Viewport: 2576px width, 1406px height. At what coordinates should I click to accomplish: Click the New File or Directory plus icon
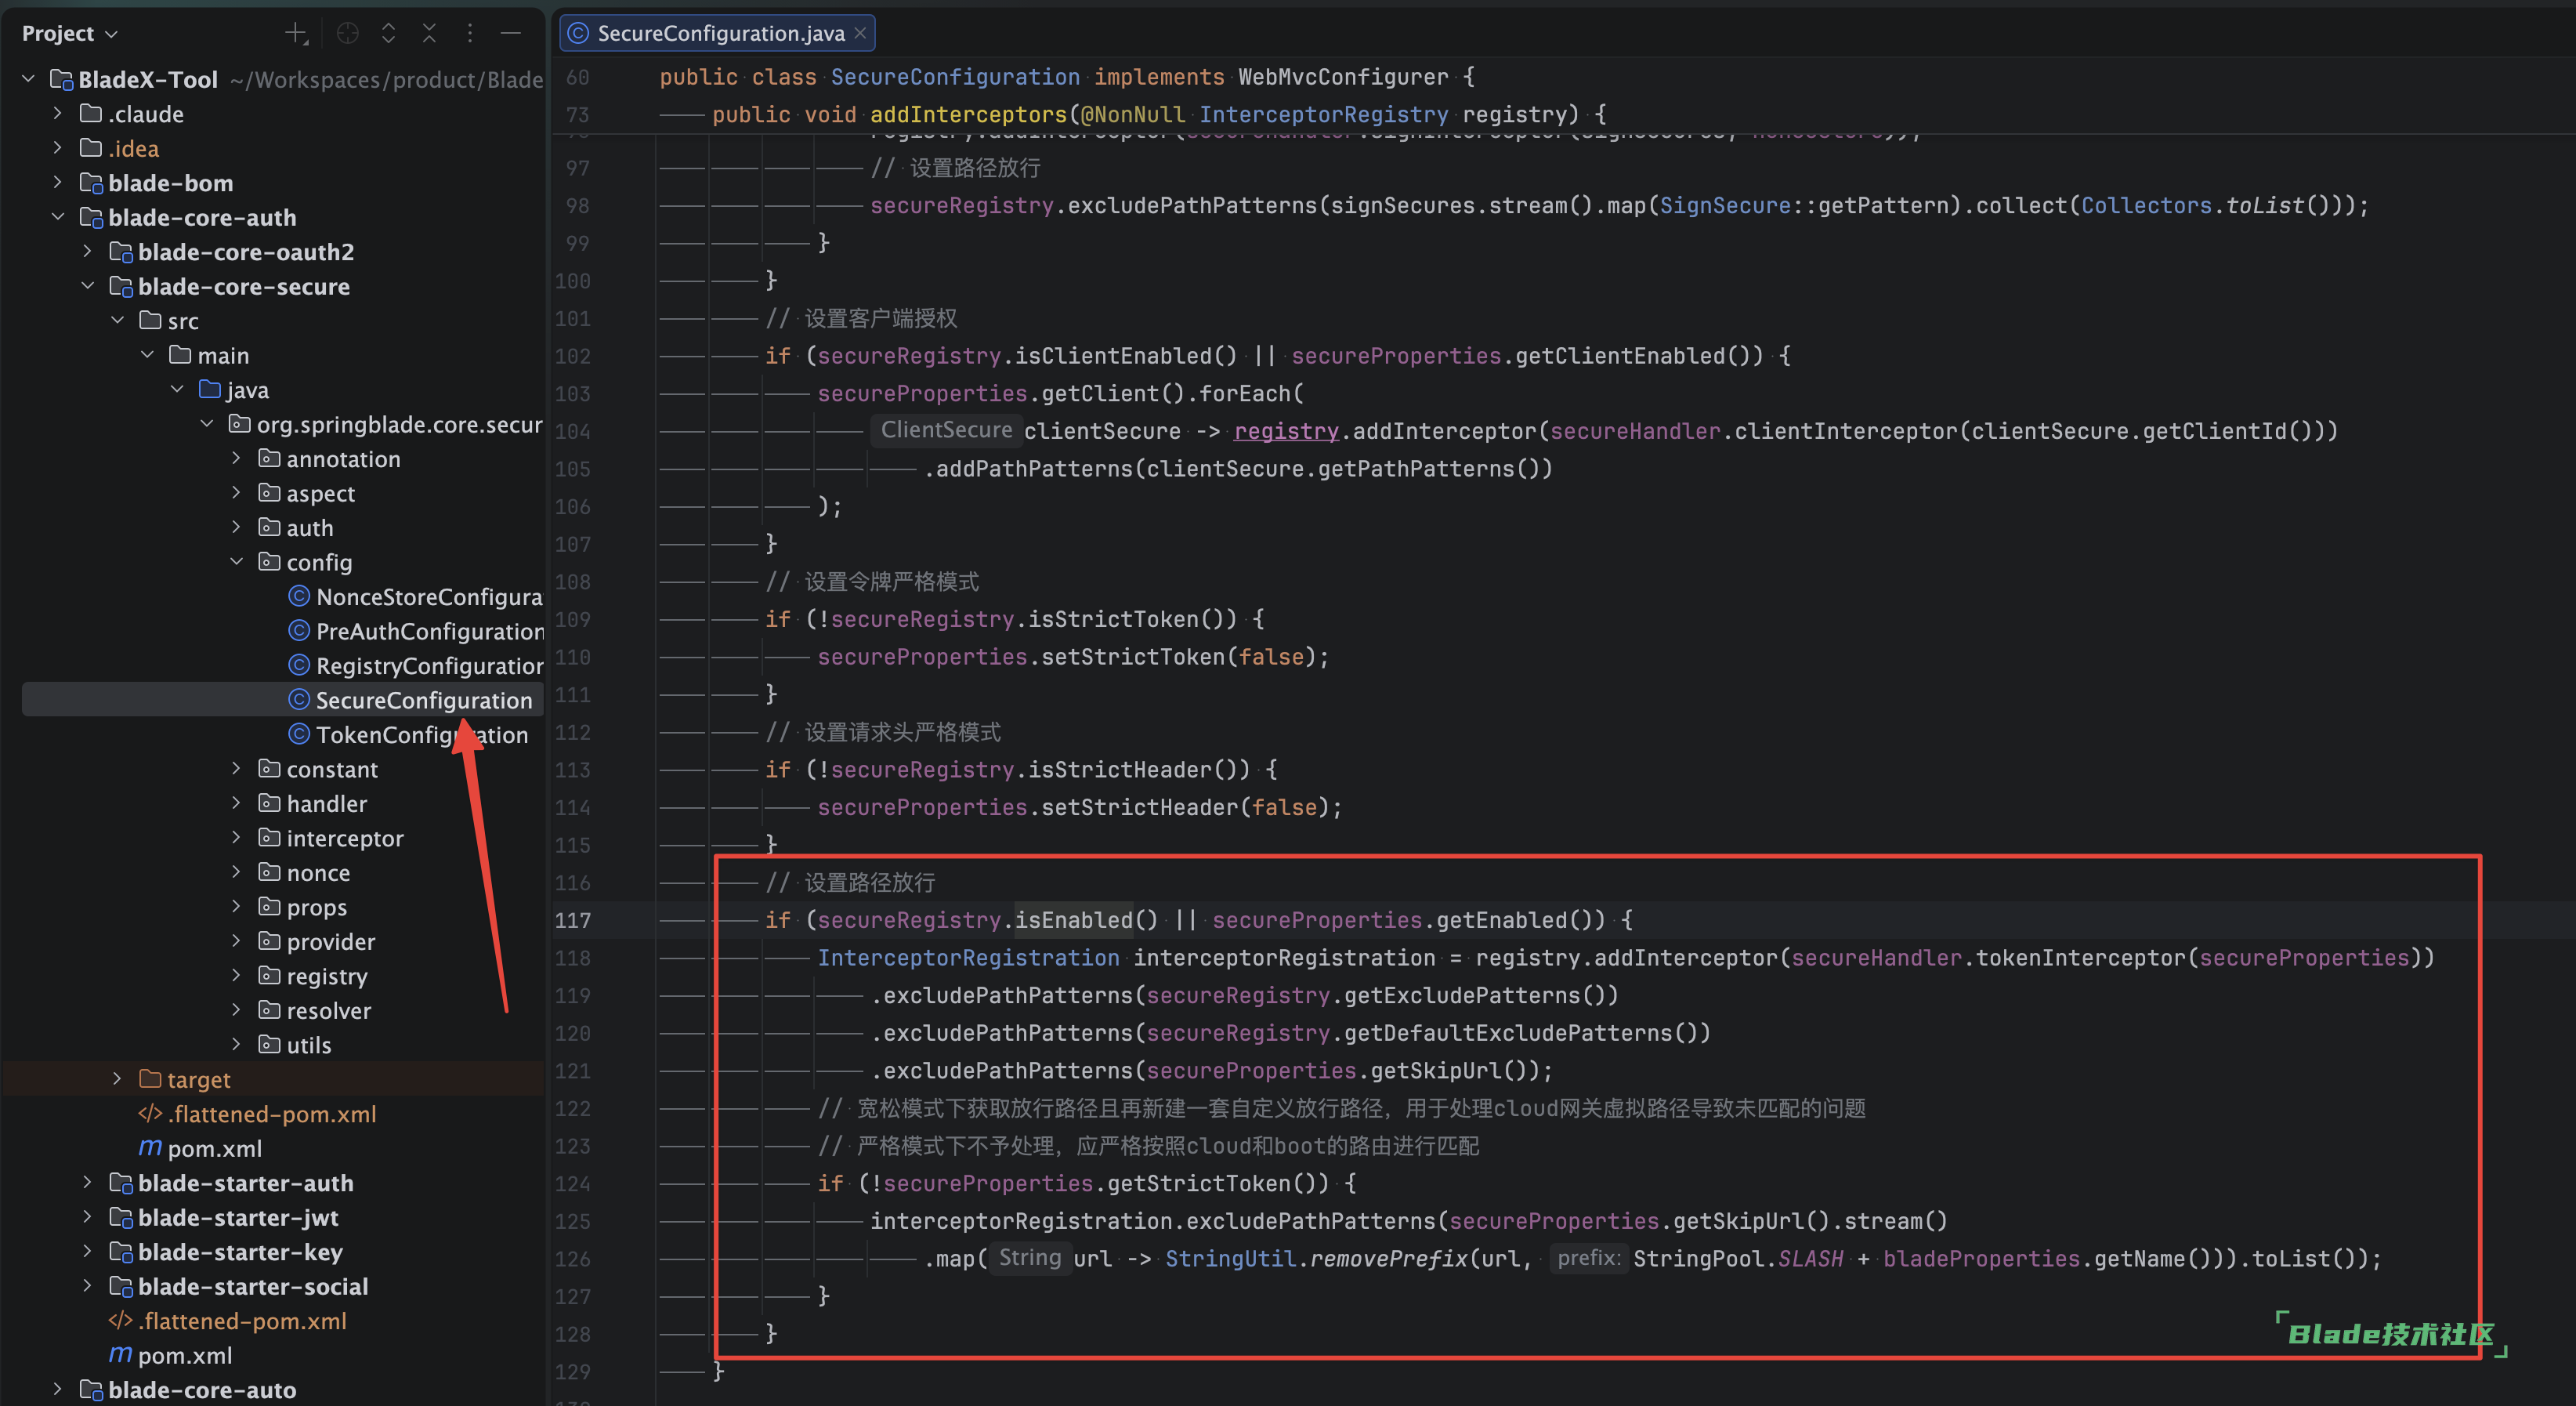click(x=296, y=33)
